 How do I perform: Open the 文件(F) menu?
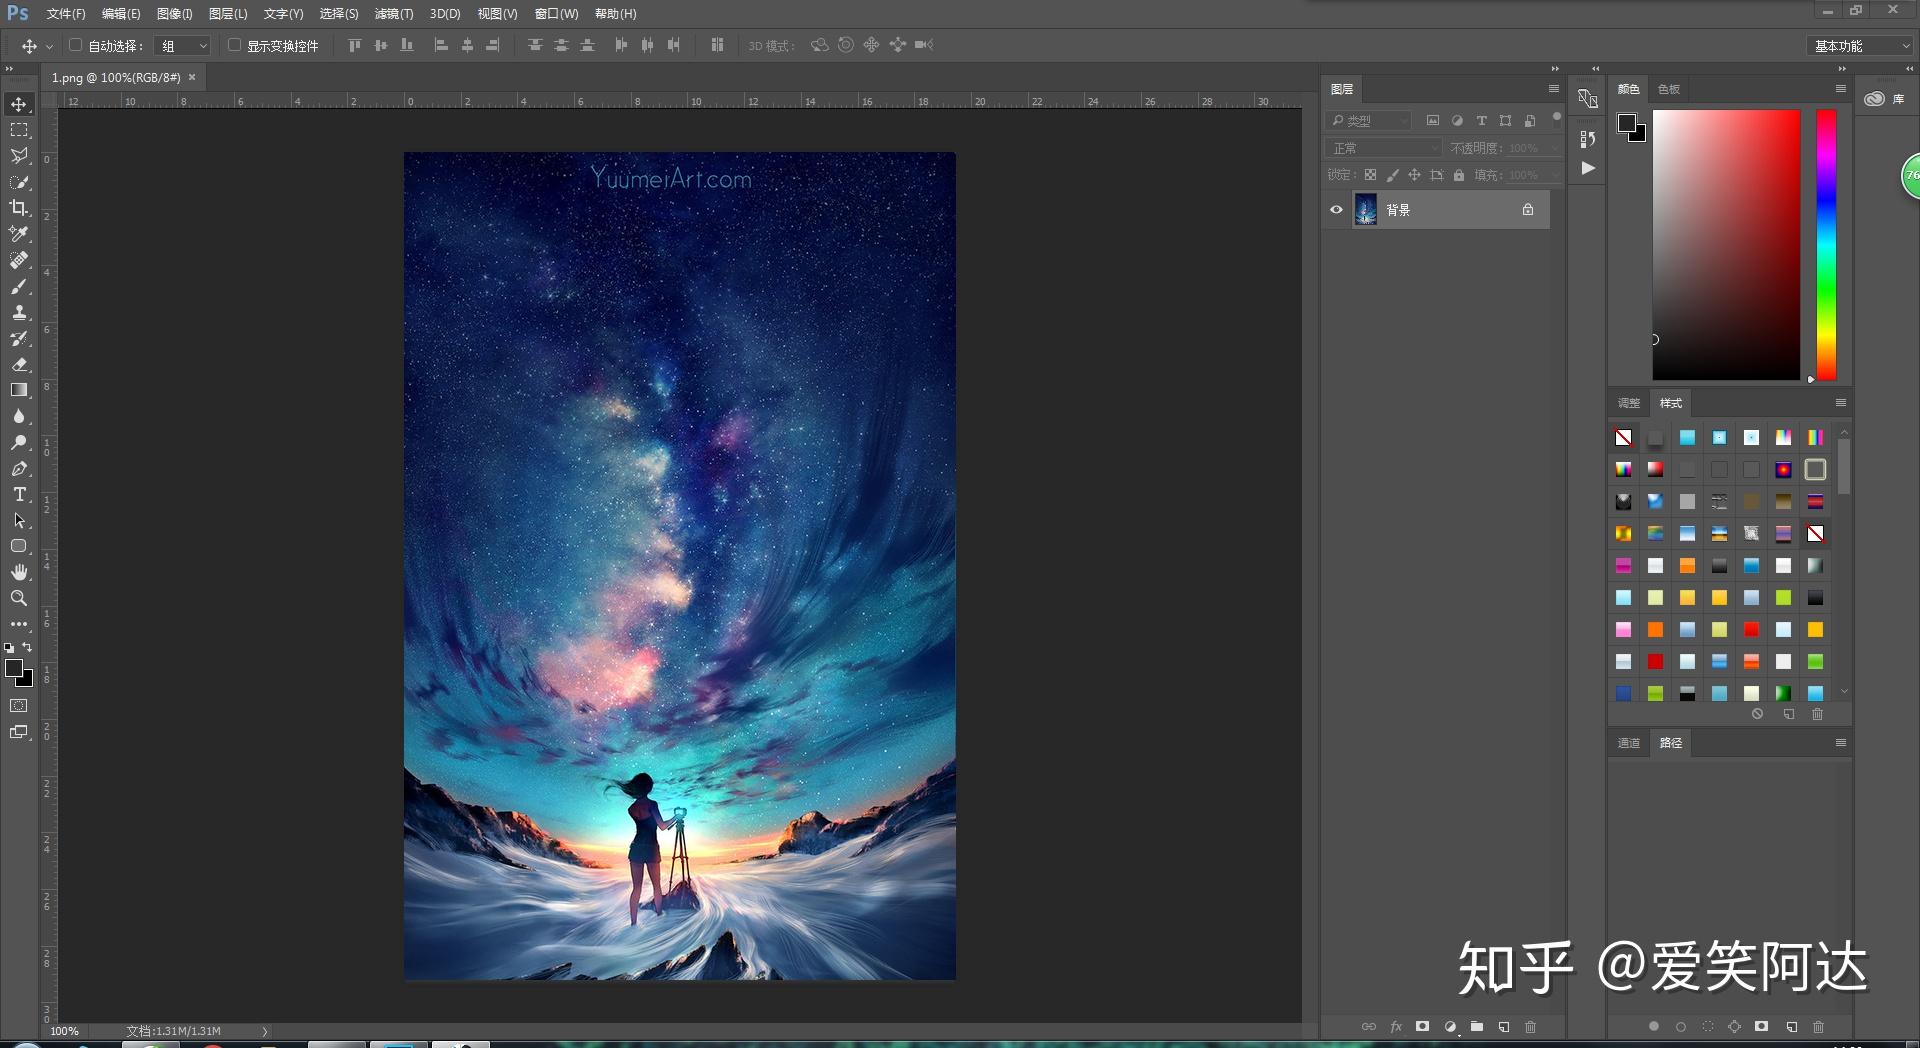[x=66, y=14]
